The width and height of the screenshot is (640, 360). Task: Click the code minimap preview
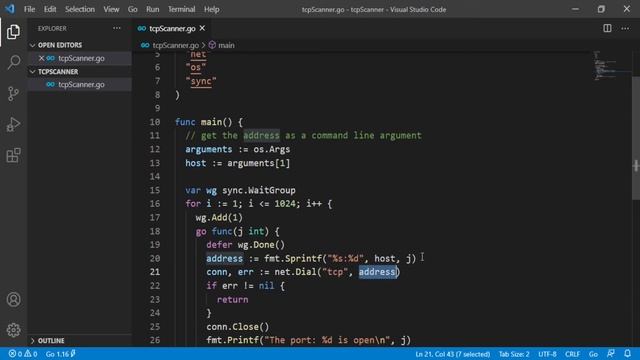[x=611, y=65]
